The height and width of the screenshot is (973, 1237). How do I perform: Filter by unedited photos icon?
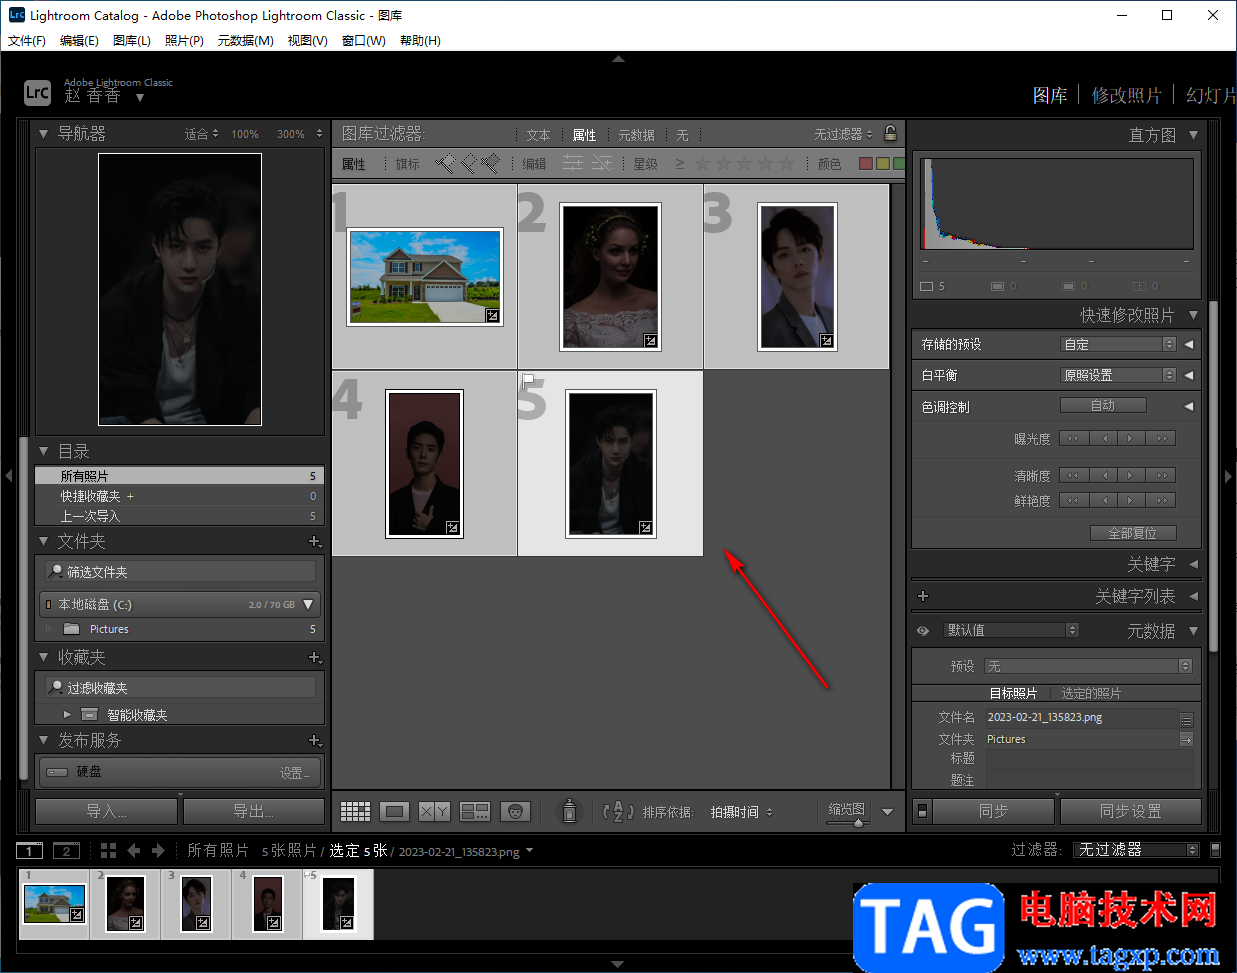[602, 163]
